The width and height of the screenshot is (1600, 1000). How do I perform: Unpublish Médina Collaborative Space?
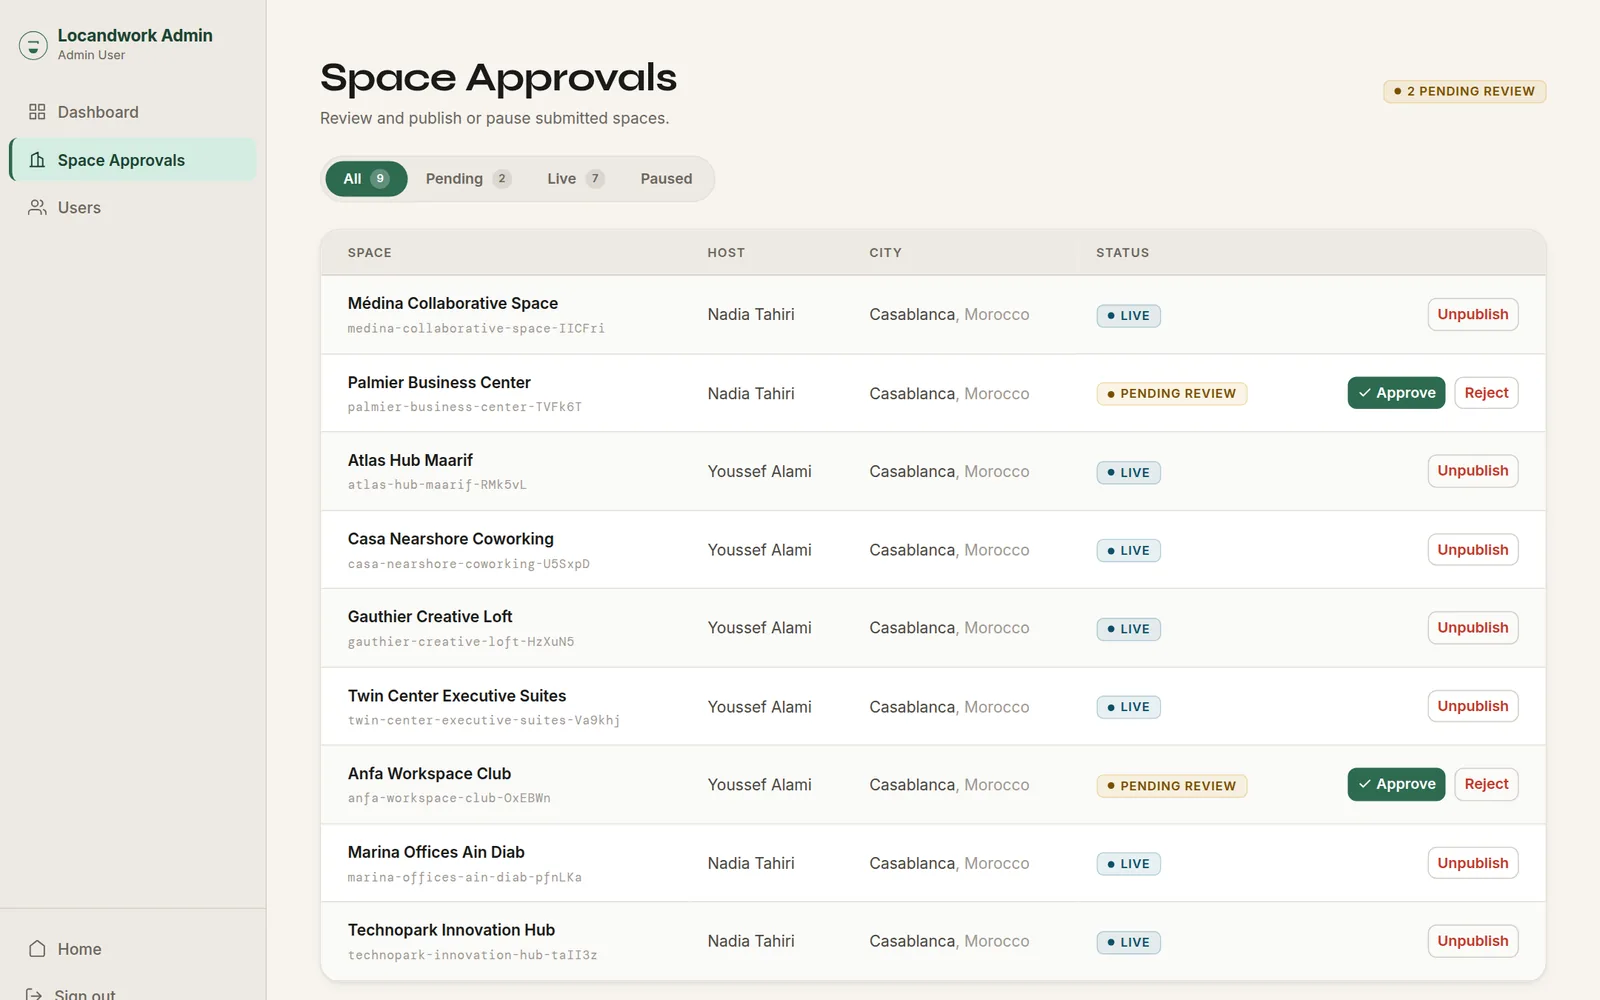[1472, 314]
